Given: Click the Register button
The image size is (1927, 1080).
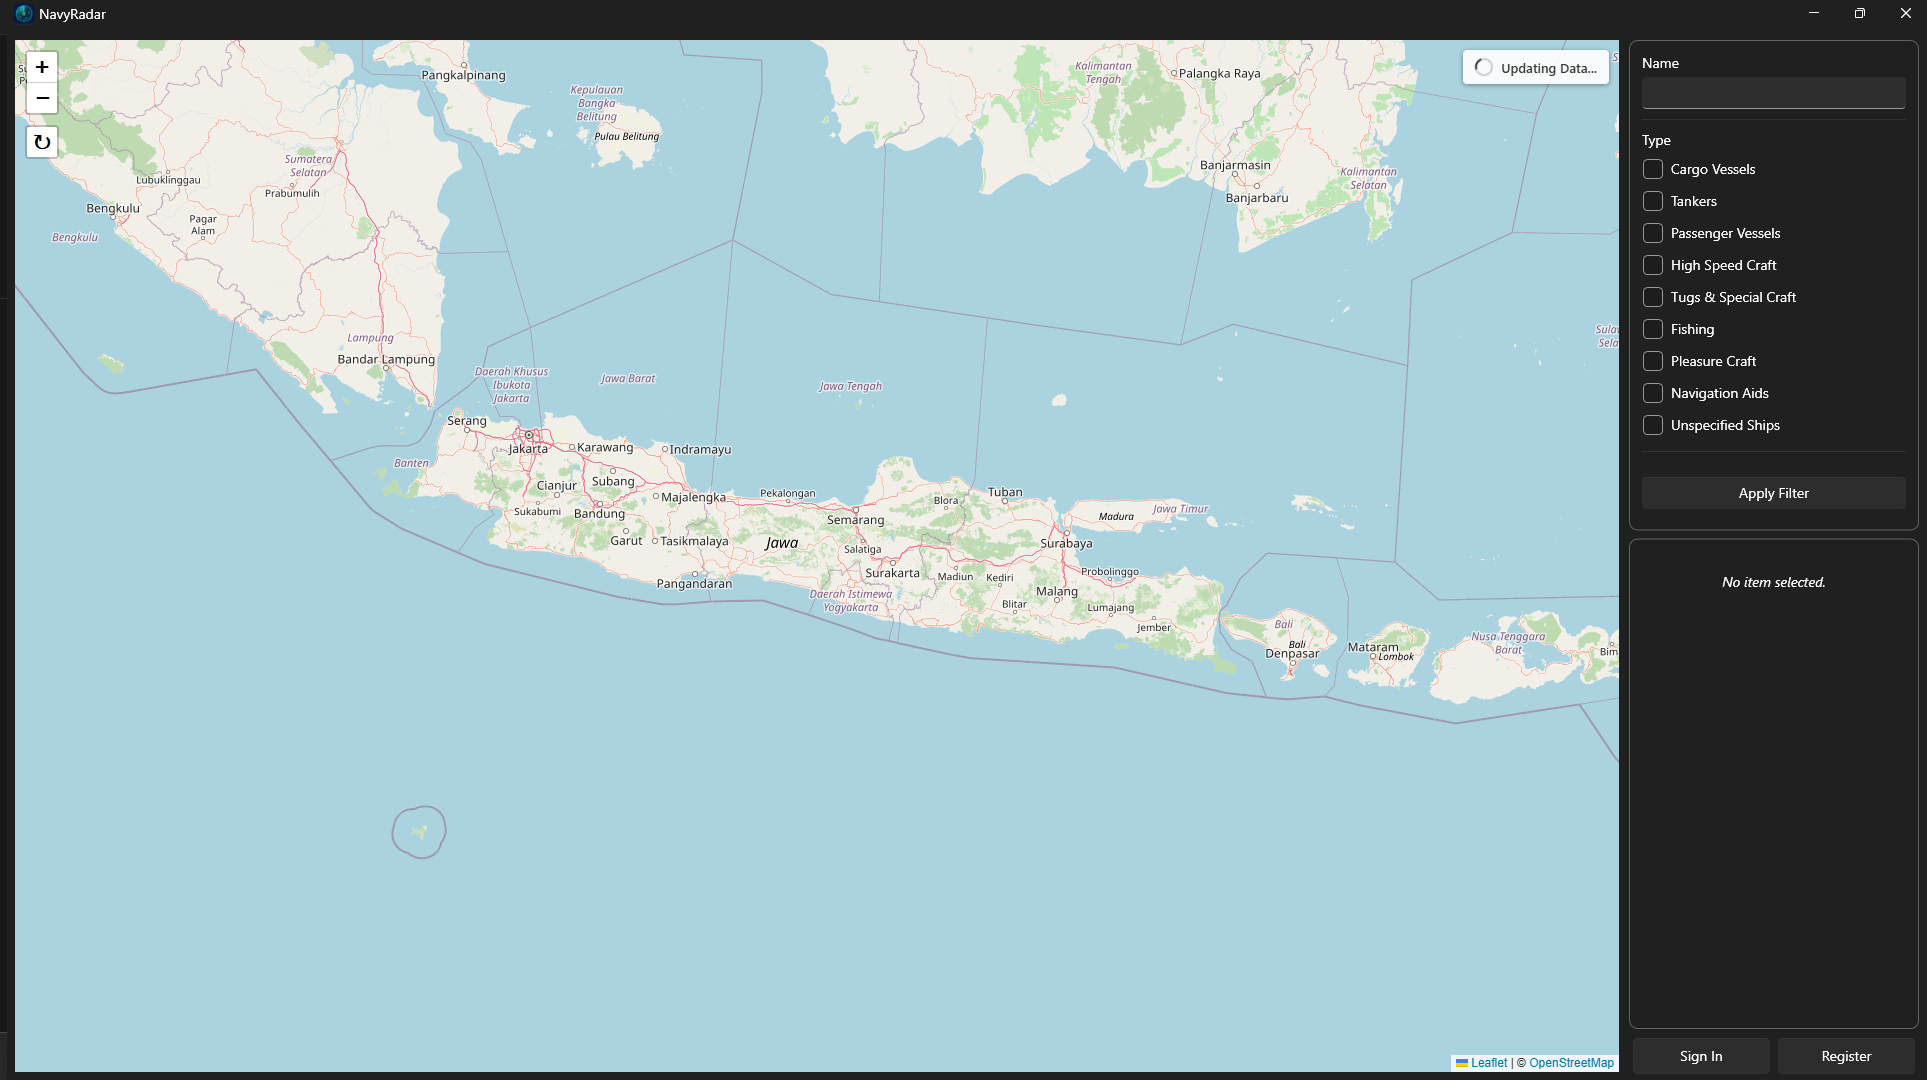Looking at the screenshot, I should [1845, 1055].
